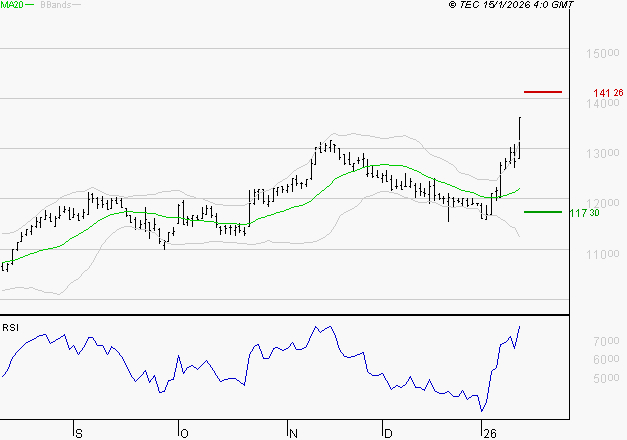Click the 'O' October time axis marker

tap(184, 431)
